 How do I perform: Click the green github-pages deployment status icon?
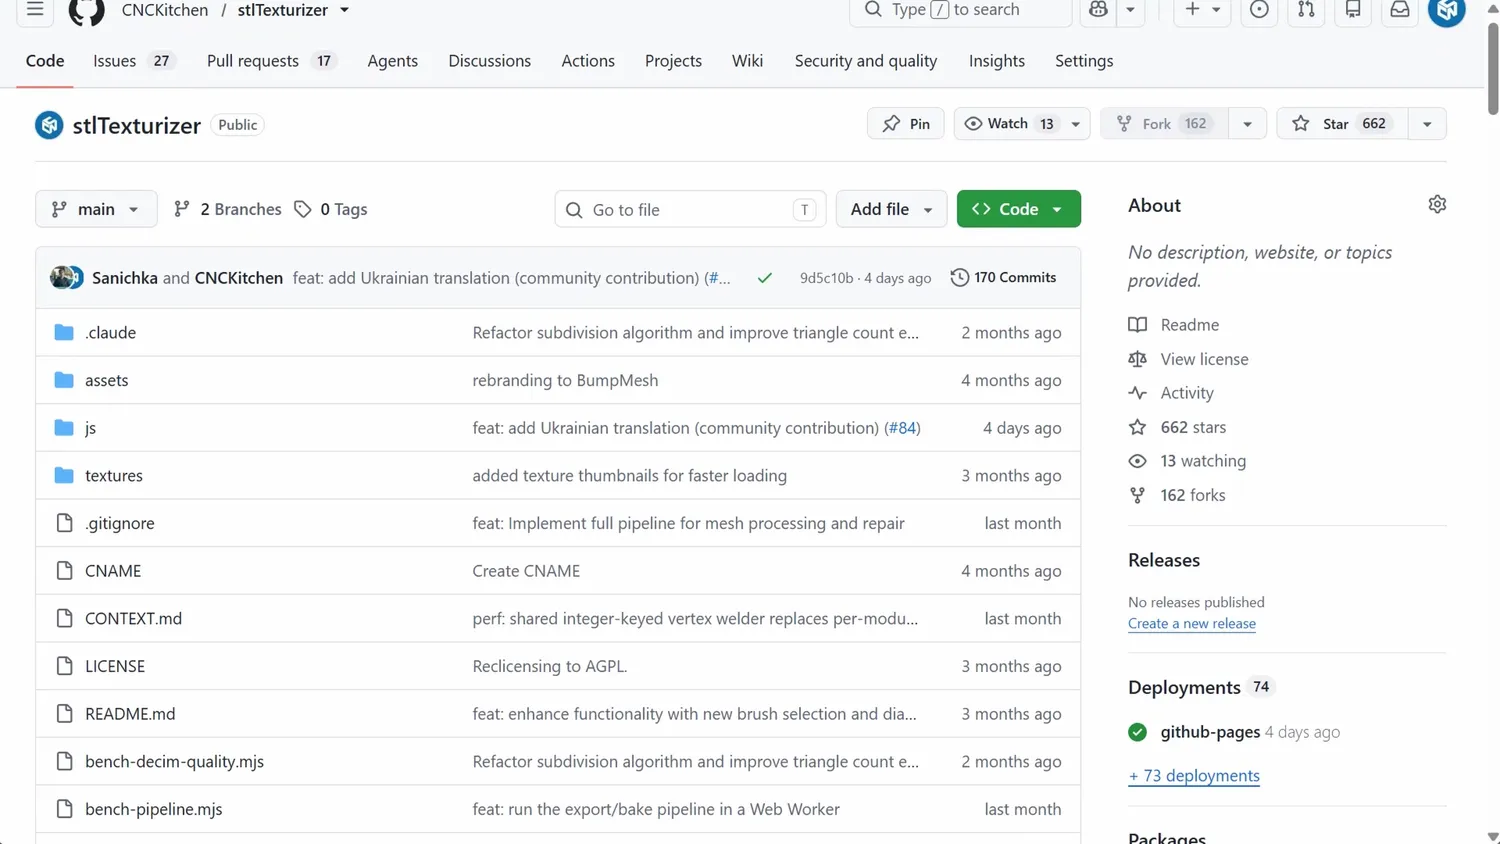1137,732
